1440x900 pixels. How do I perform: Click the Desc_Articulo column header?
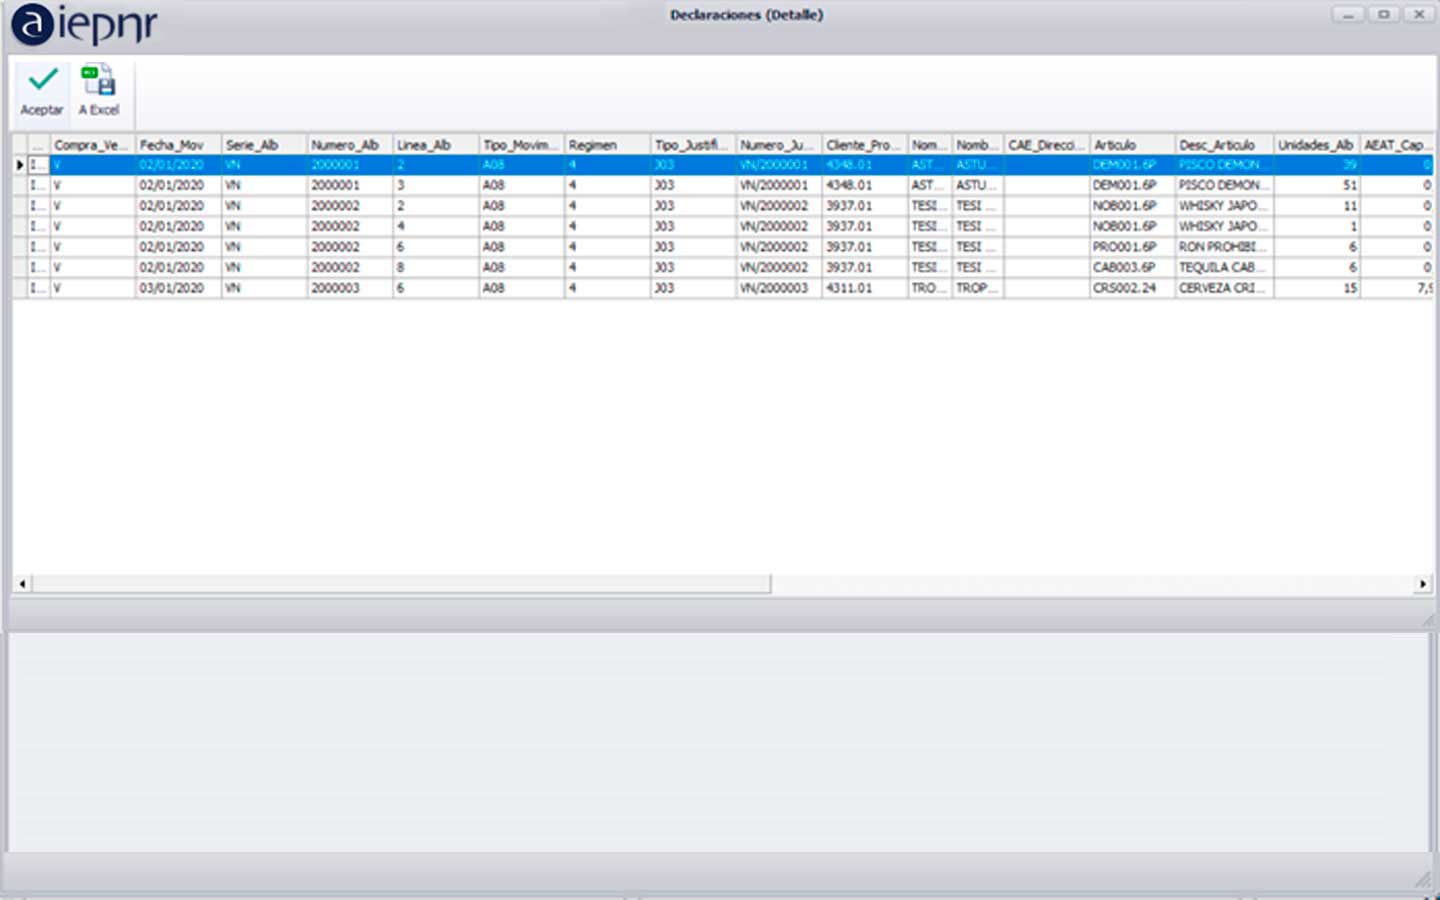(1222, 145)
